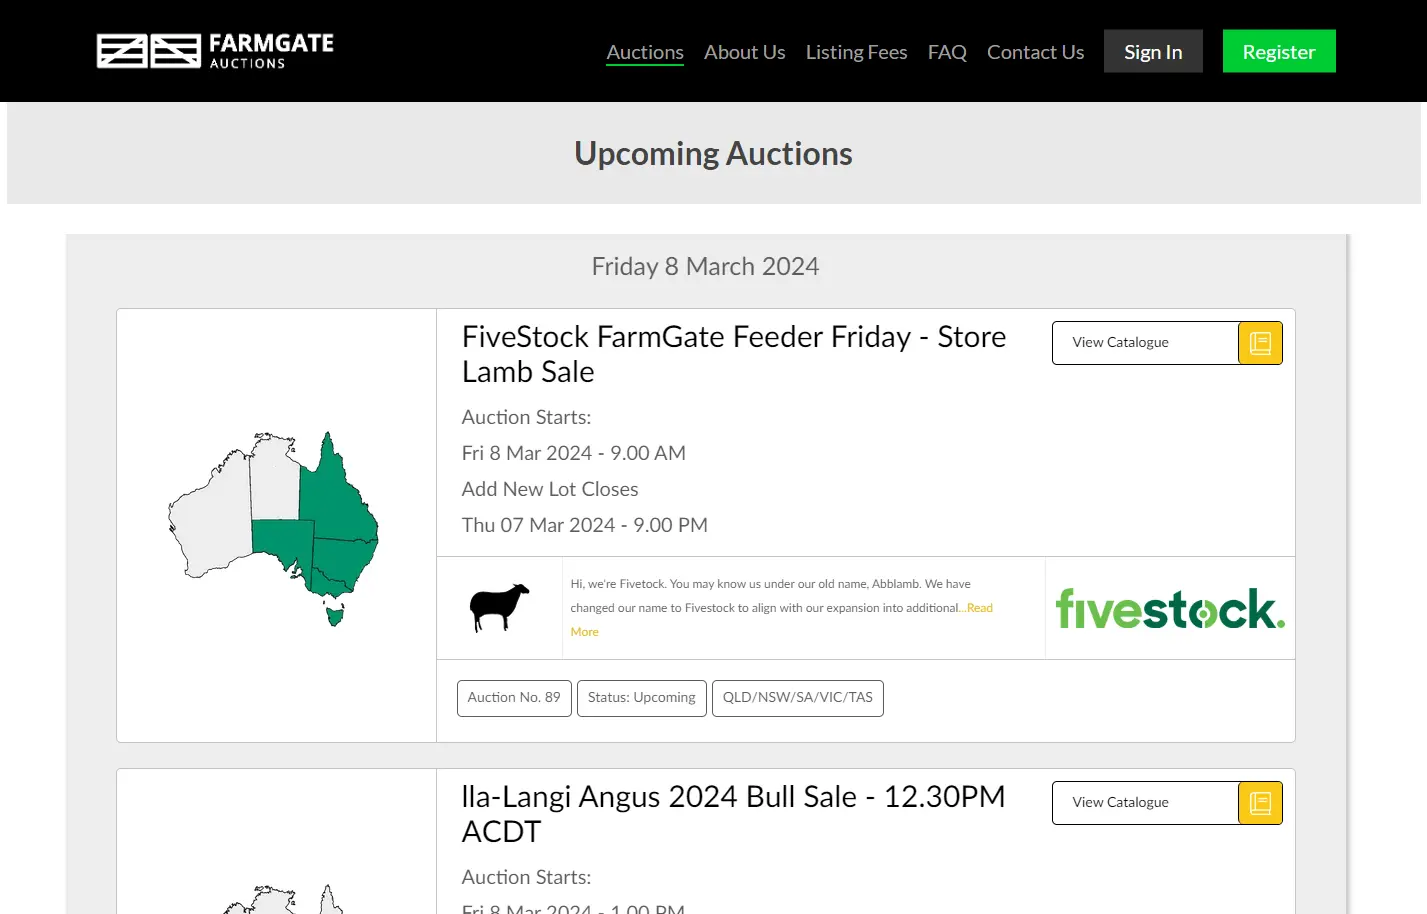The image size is (1427, 914).
Task: Switch to the Auctions menu item
Action: tap(644, 51)
